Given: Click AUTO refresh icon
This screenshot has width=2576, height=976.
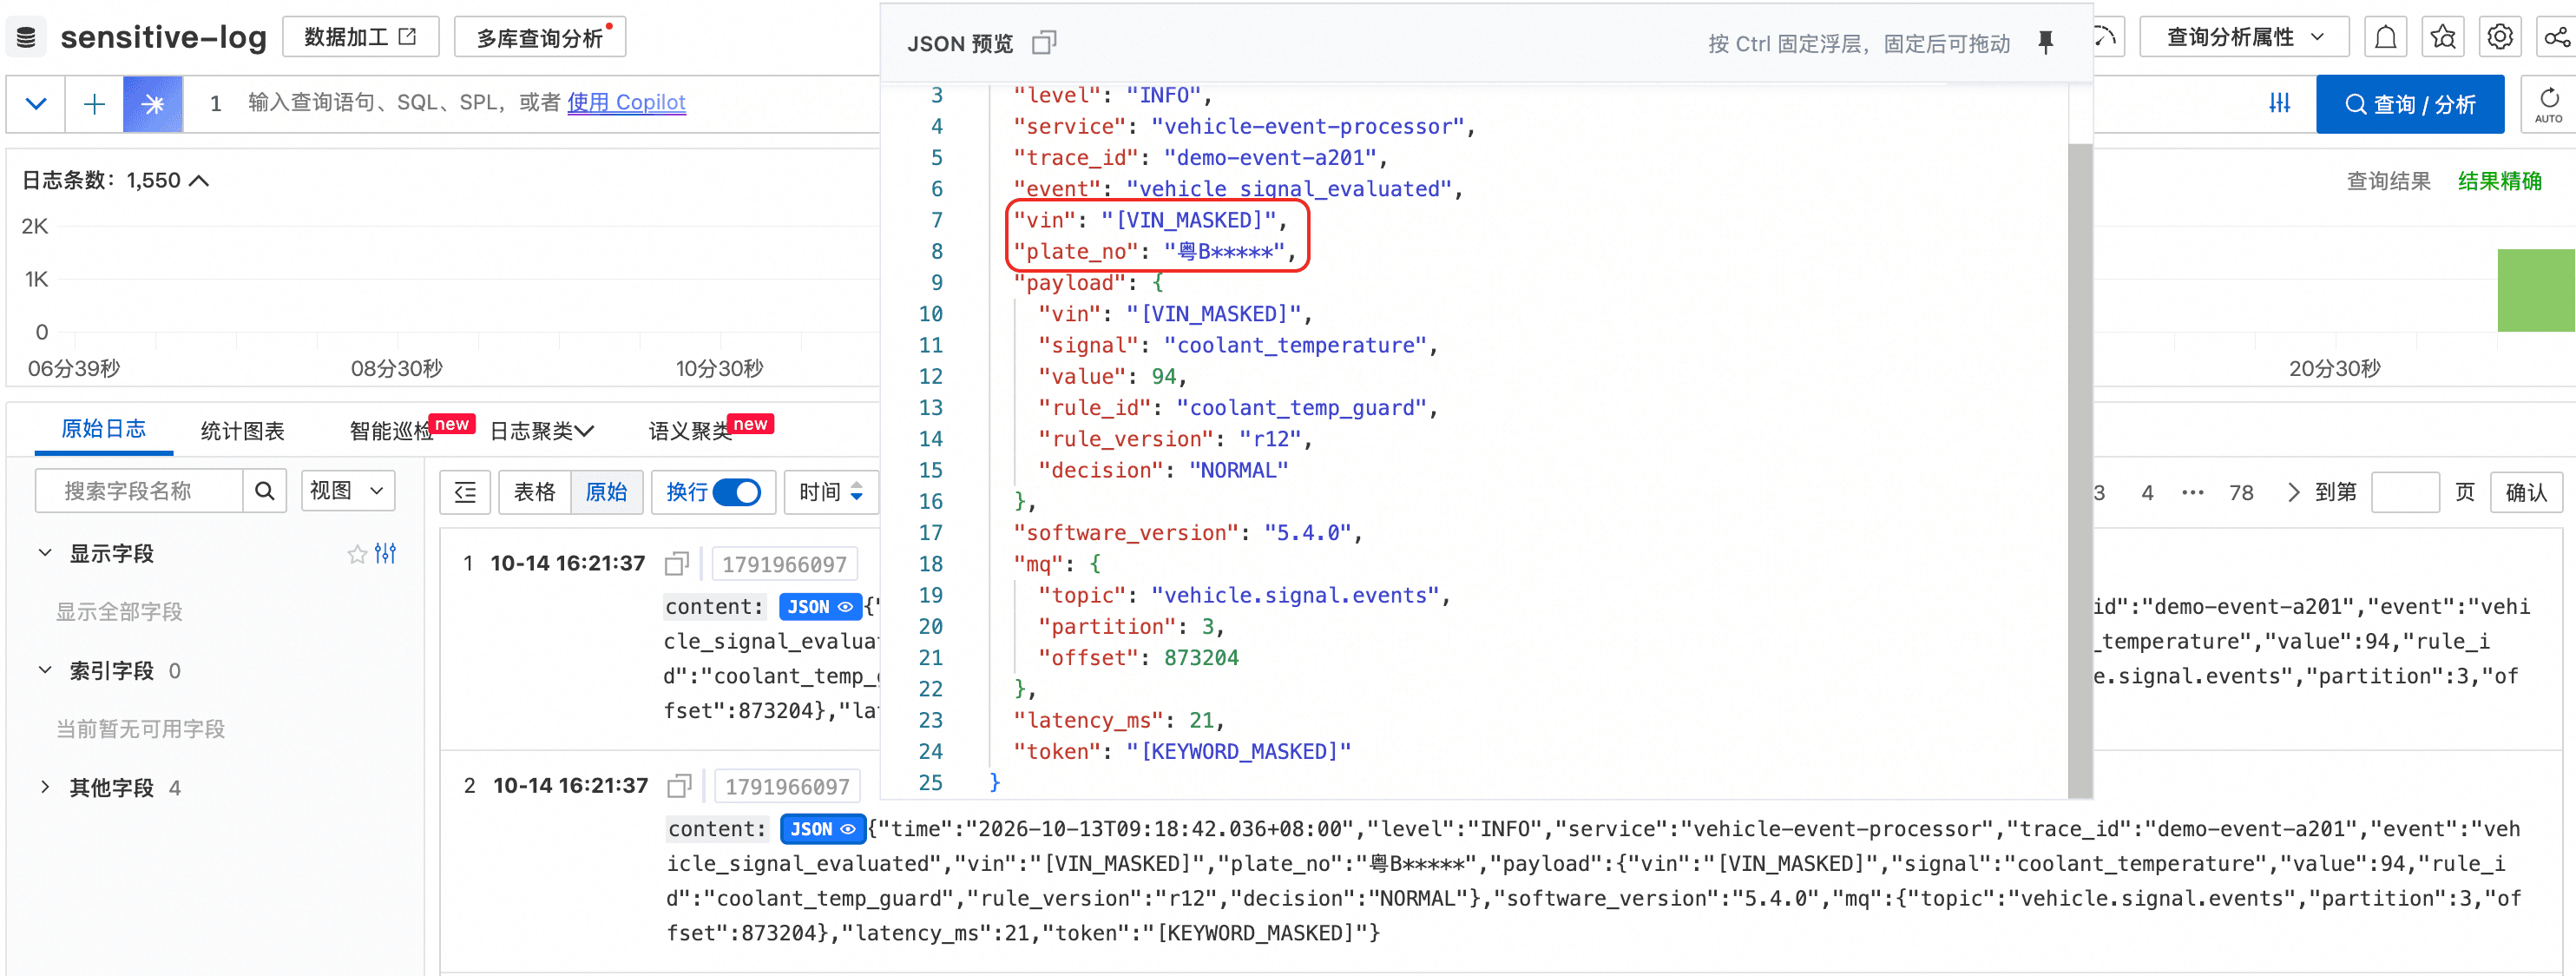Looking at the screenshot, I should click(2549, 104).
